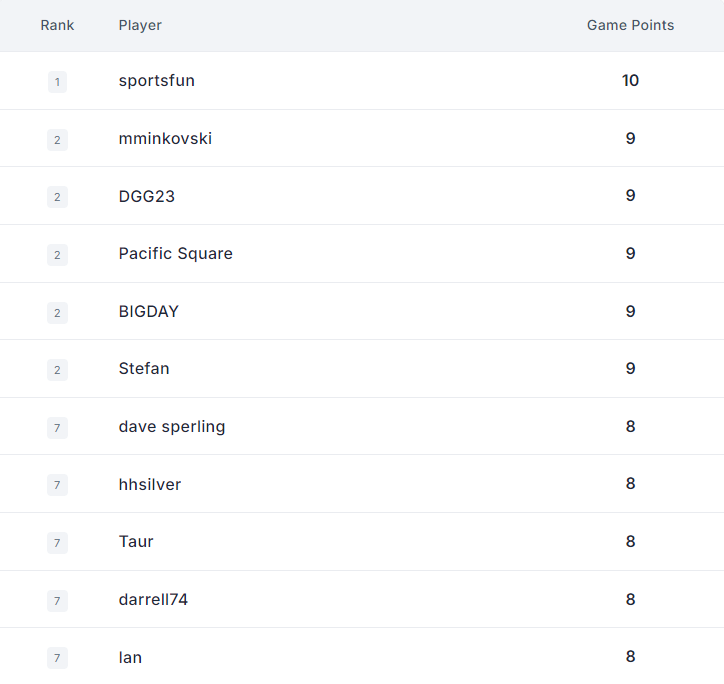
Task: Click sportsfun's 10 game points value
Action: pyautogui.click(x=630, y=80)
